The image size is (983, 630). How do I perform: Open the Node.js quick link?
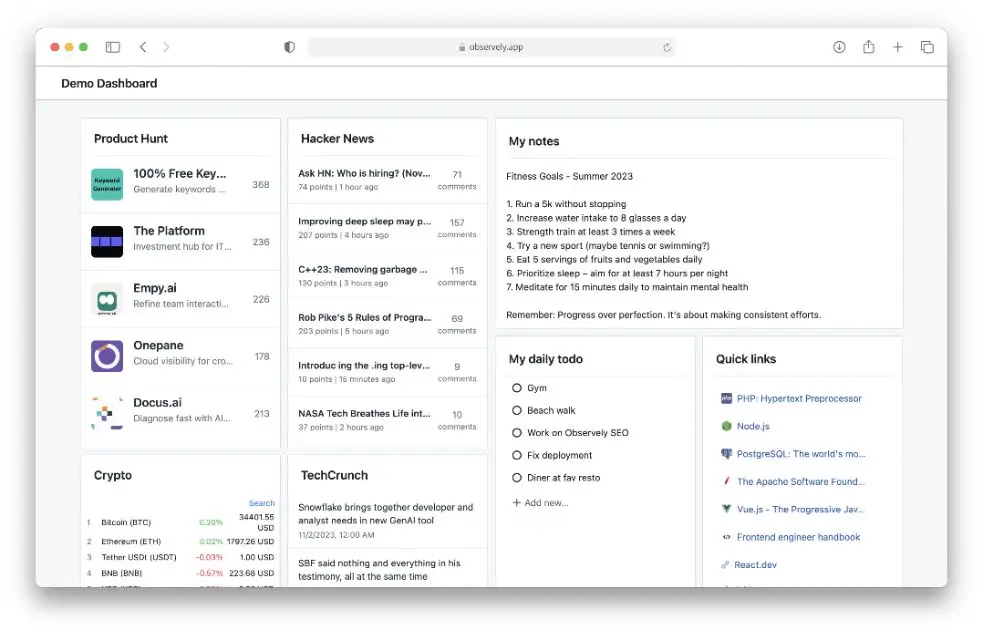[752, 426]
